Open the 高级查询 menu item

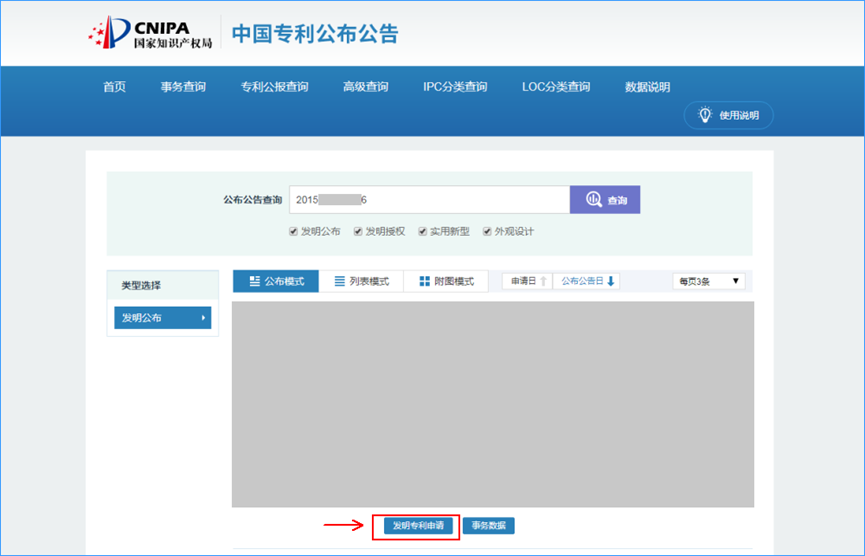[x=365, y=87]
